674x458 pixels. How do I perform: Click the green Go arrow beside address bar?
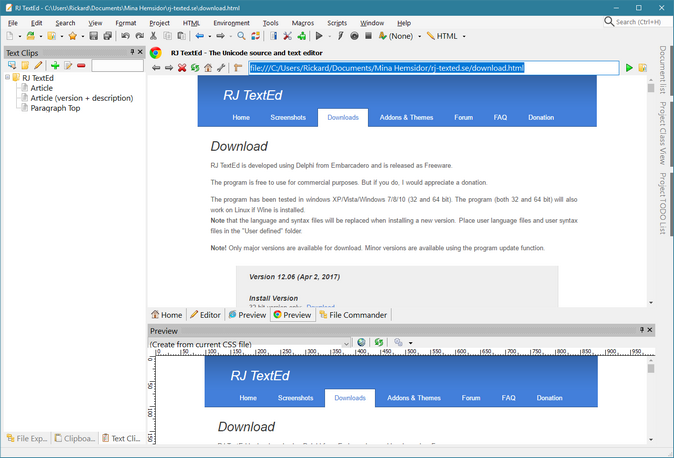point(629,68)
